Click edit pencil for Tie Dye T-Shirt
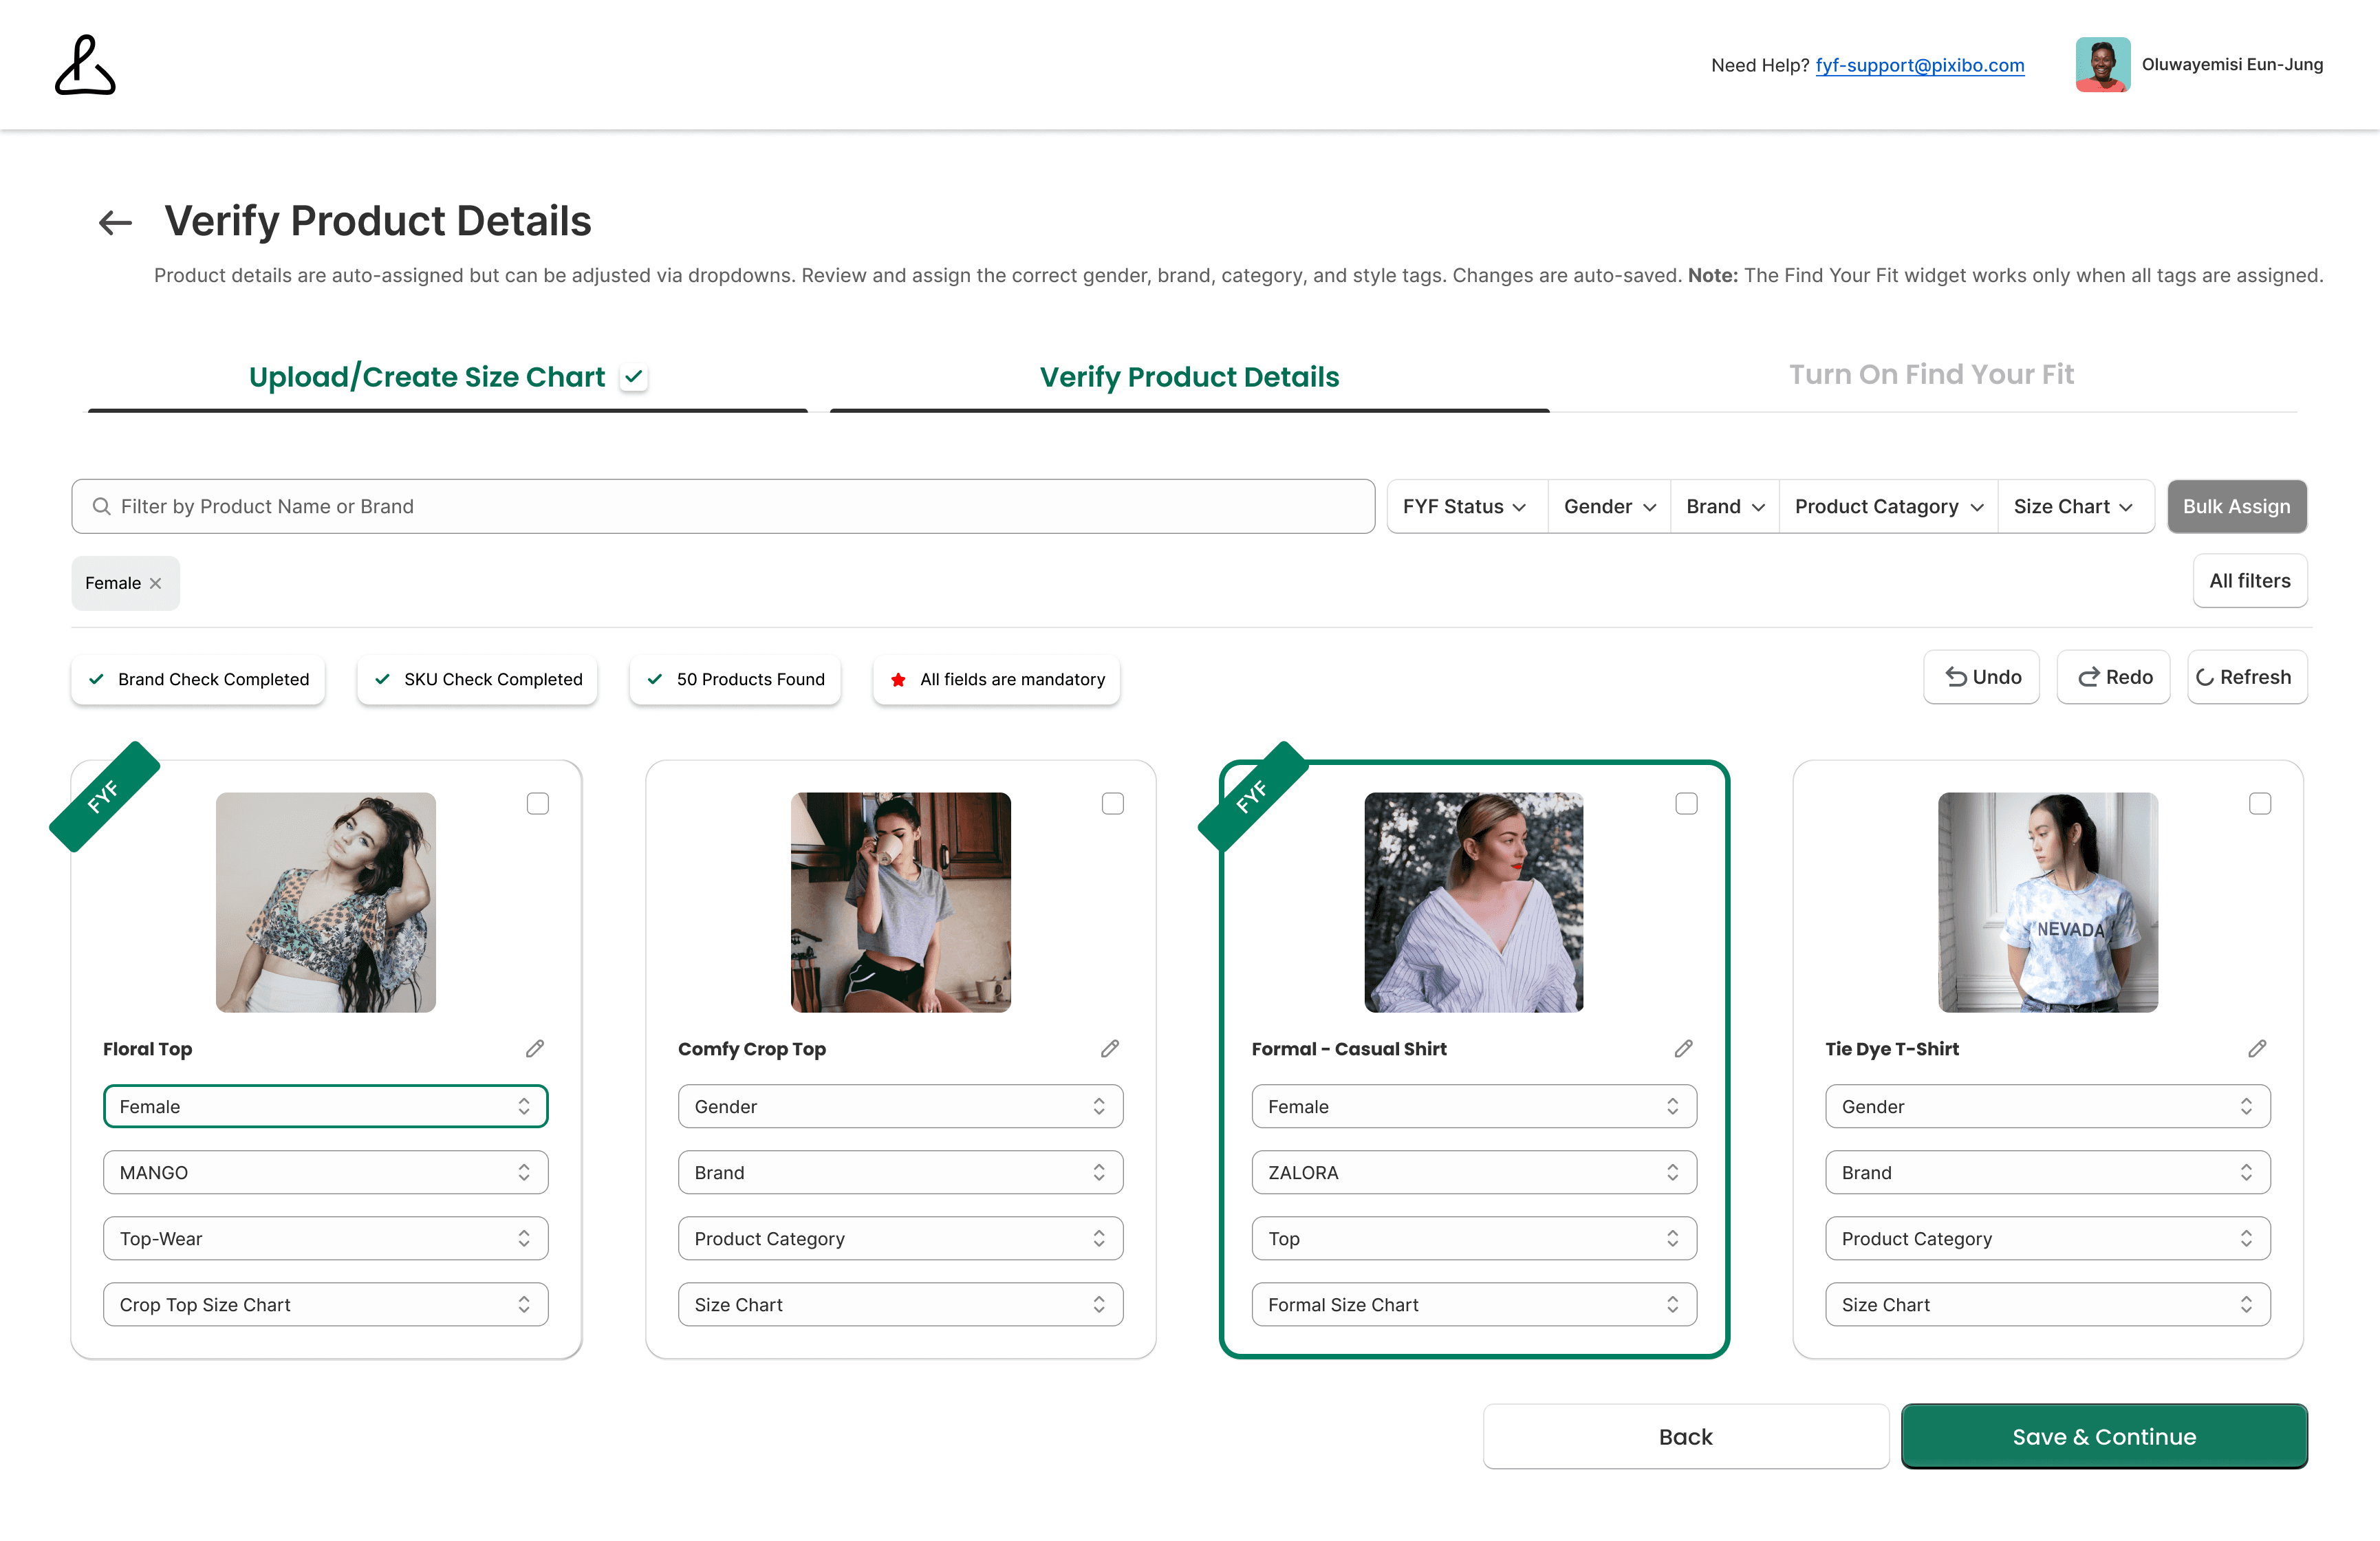This screenshot has width=2380, height=1541. coord(2257,1048)
